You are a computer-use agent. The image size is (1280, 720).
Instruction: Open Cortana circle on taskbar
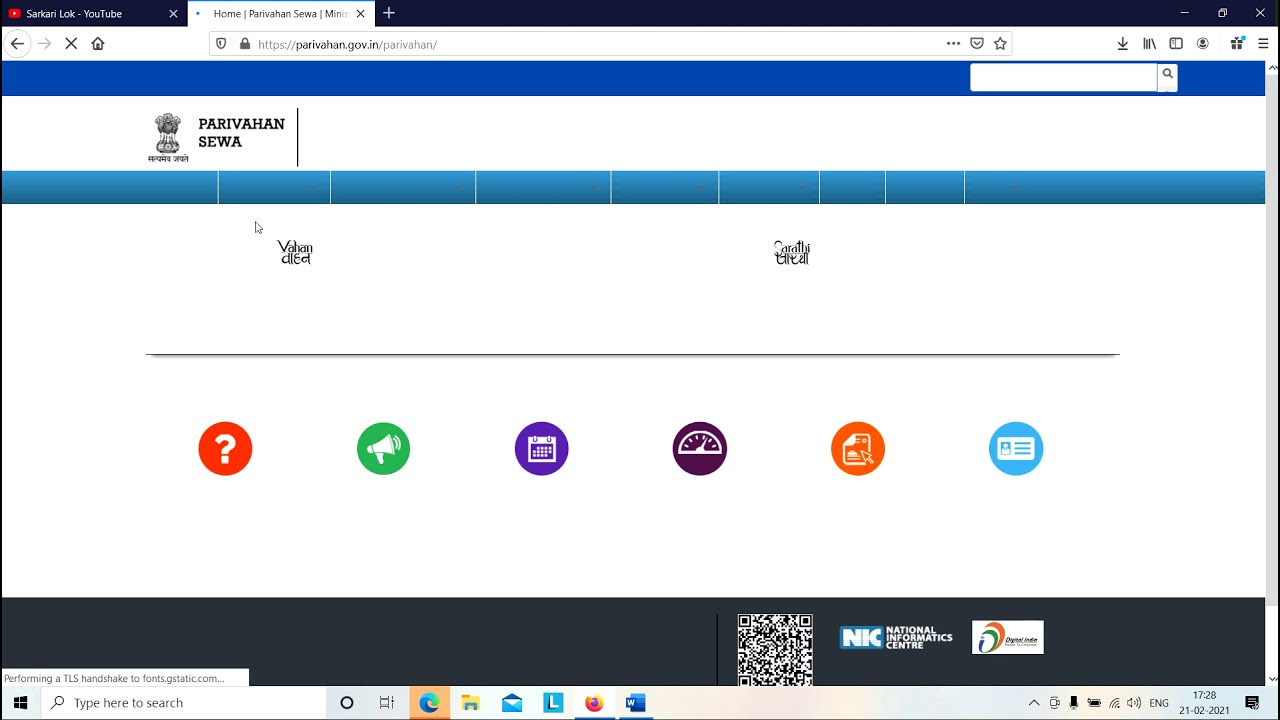[347, 703]
